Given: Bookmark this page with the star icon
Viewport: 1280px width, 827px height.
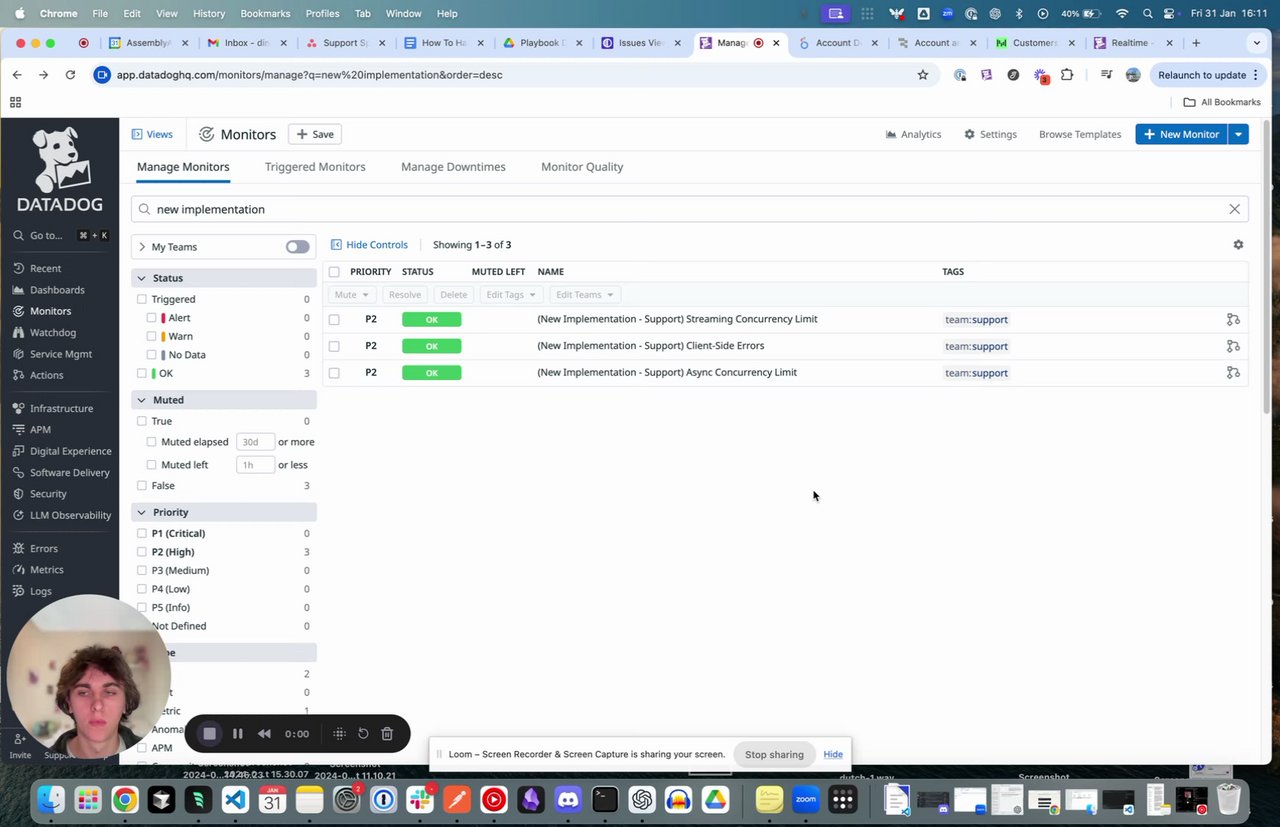Looking at the screenshot, I should (x=923, y=75).
